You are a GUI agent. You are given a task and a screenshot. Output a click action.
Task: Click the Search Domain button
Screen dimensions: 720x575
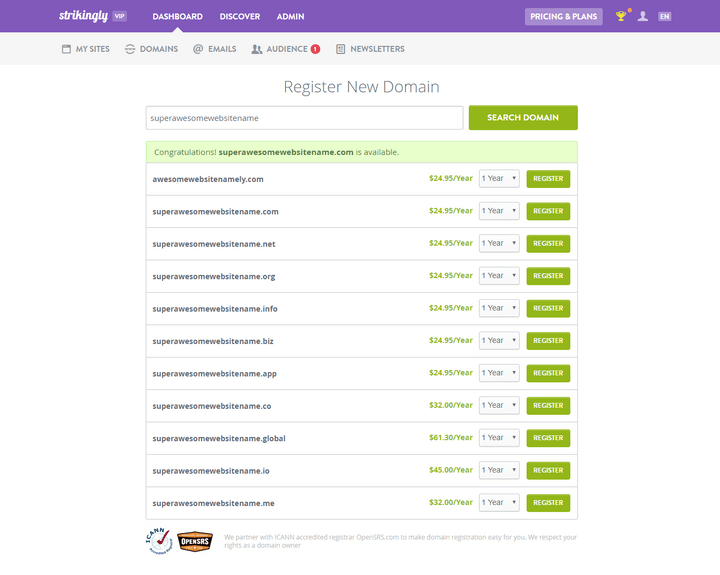[523, 118]
